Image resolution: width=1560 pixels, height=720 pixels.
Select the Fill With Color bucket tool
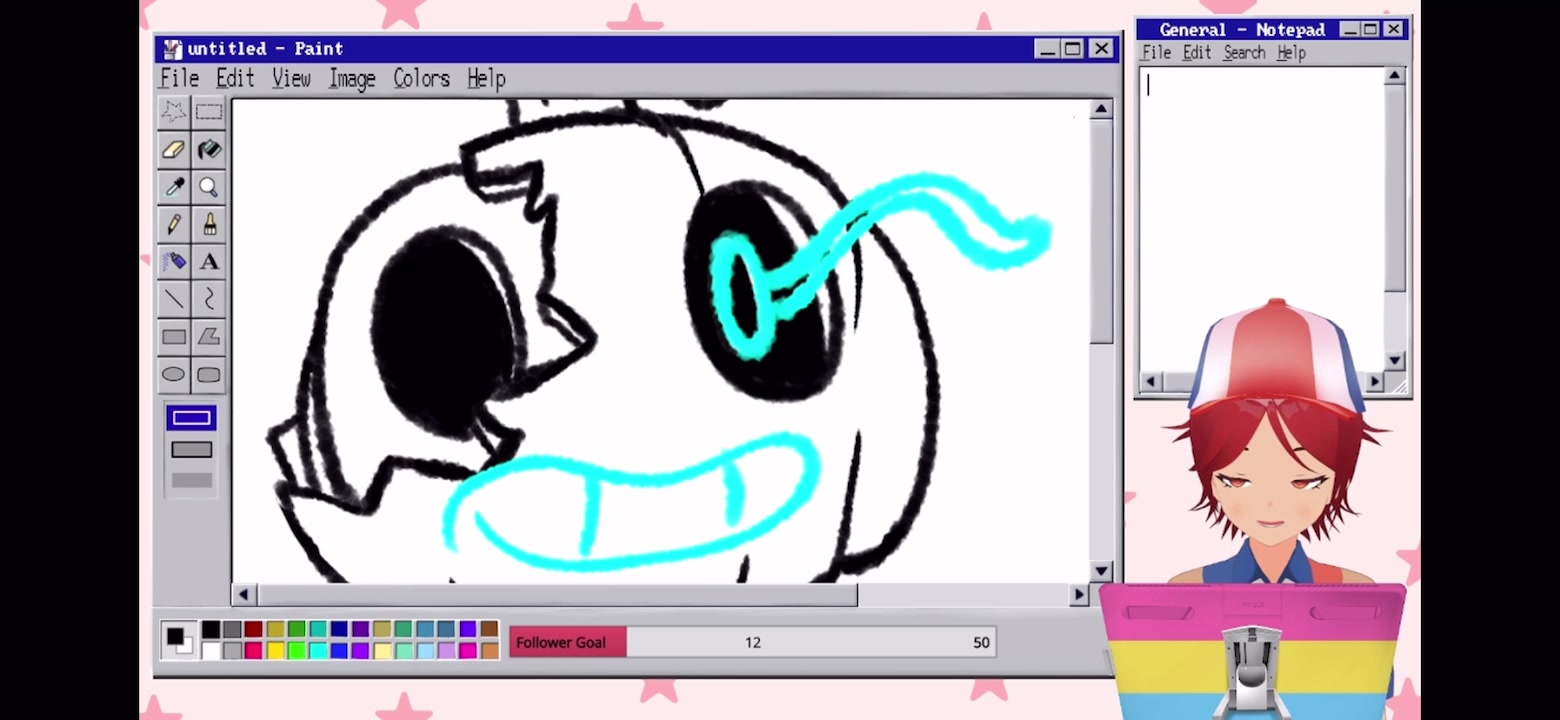click(209, 150)
